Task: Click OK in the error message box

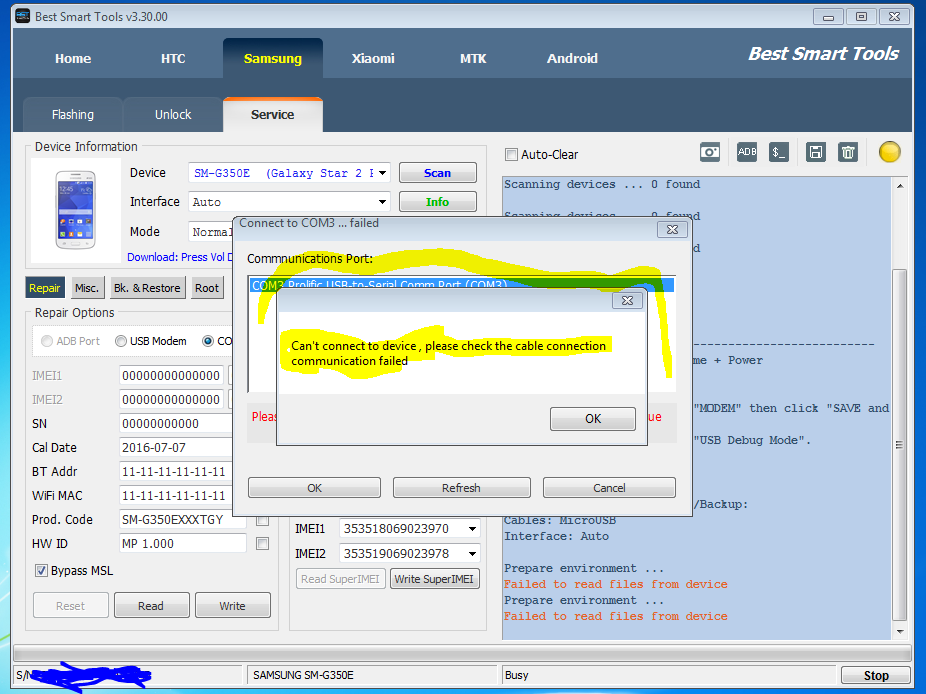Action: (593, 419)
